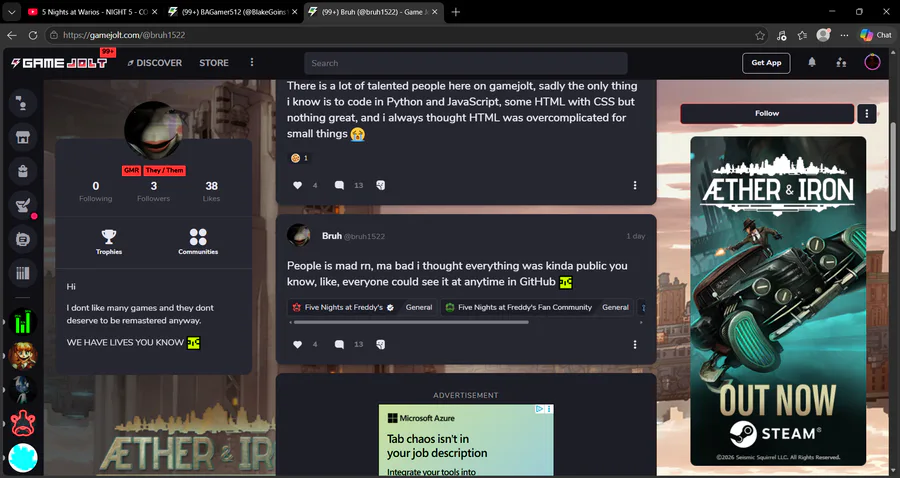Image resolution: width=900 pixels, height=478 pixels.
Task: Like the HTML overcomplicated post
Action: (x=297, y=185)
